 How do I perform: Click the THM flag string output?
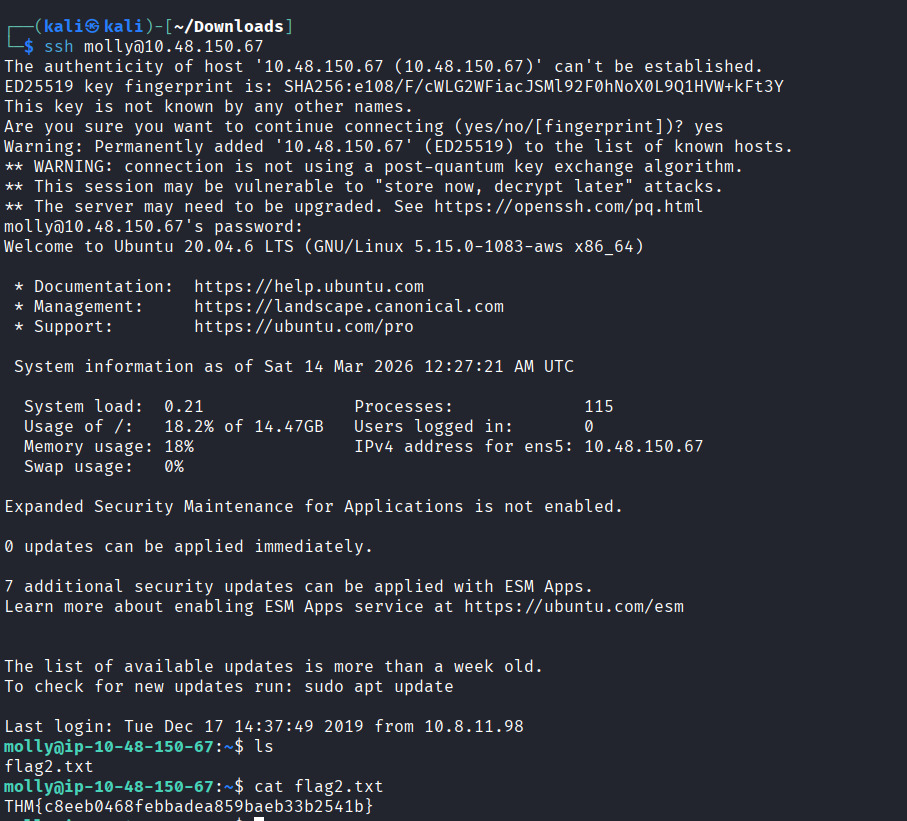point(189,806)
